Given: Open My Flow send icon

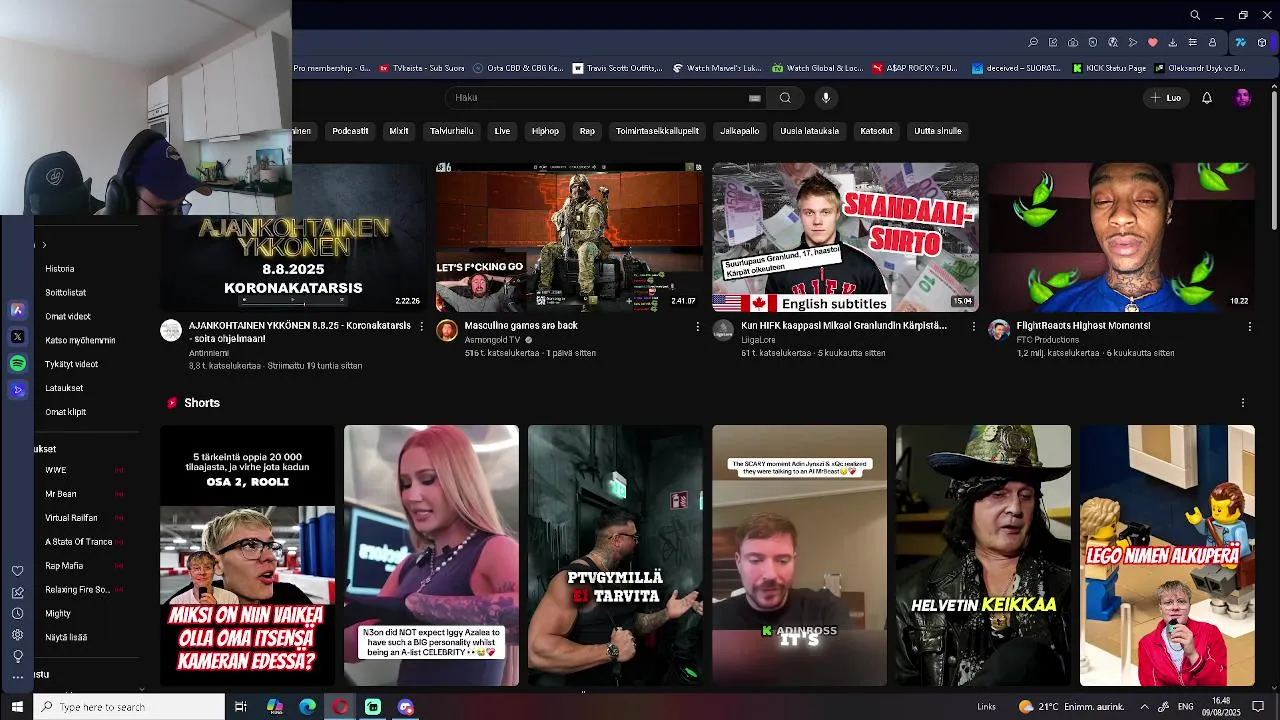Looking at the screenshot, I should [x=1133, y=42].
